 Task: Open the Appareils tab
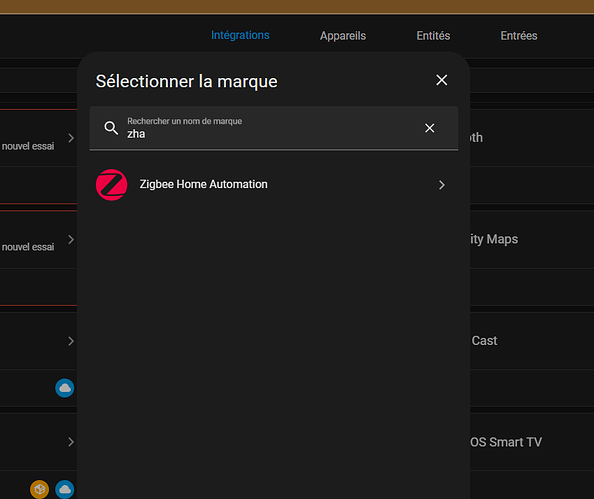tap(343, 36)
